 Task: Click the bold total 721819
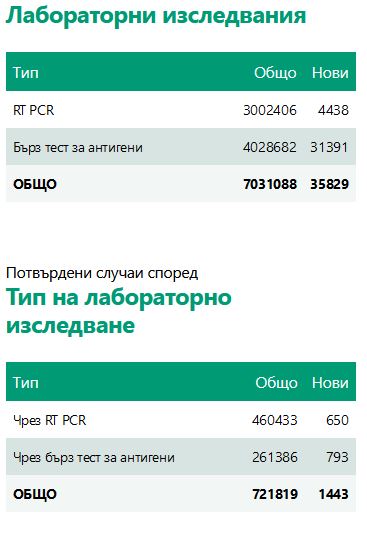pyautogui.click(x=275, y=494)
